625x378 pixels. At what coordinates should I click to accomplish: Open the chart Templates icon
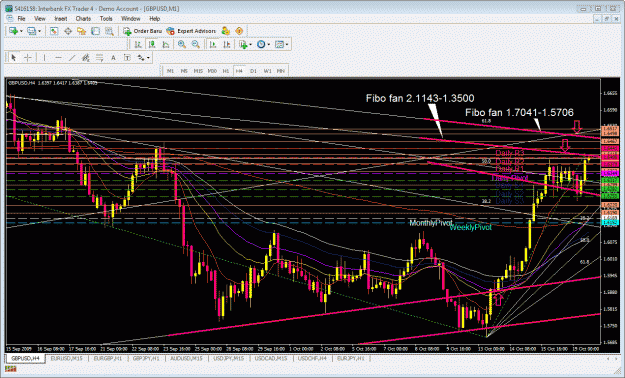pyautogui.click(x=279, y=45)
